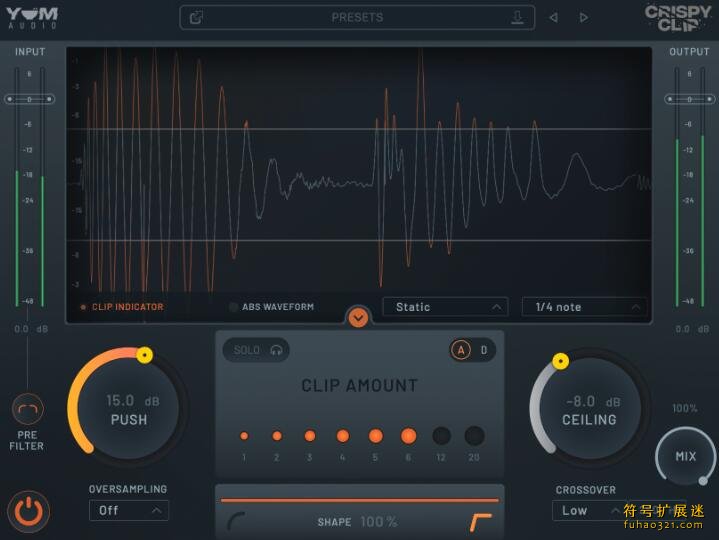Click the SHAPE 100 % value
The width and height of the screenshot is (719, 540).
(379, 522)
